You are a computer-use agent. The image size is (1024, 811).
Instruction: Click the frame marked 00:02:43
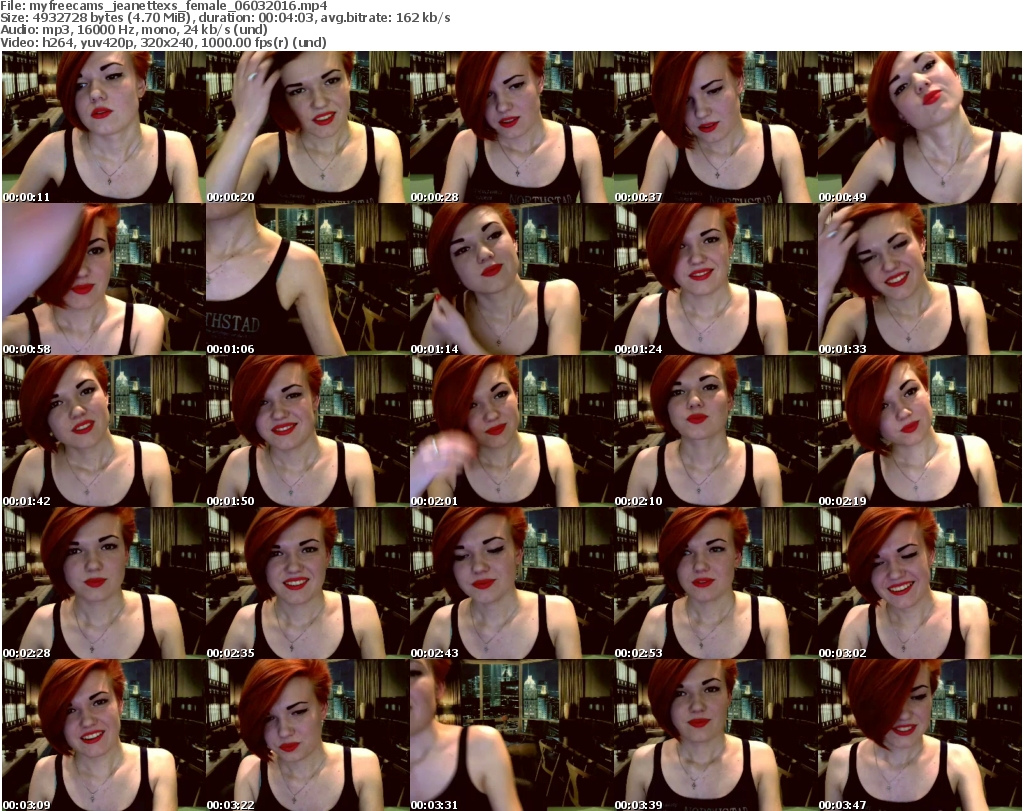tap(511, 583)
